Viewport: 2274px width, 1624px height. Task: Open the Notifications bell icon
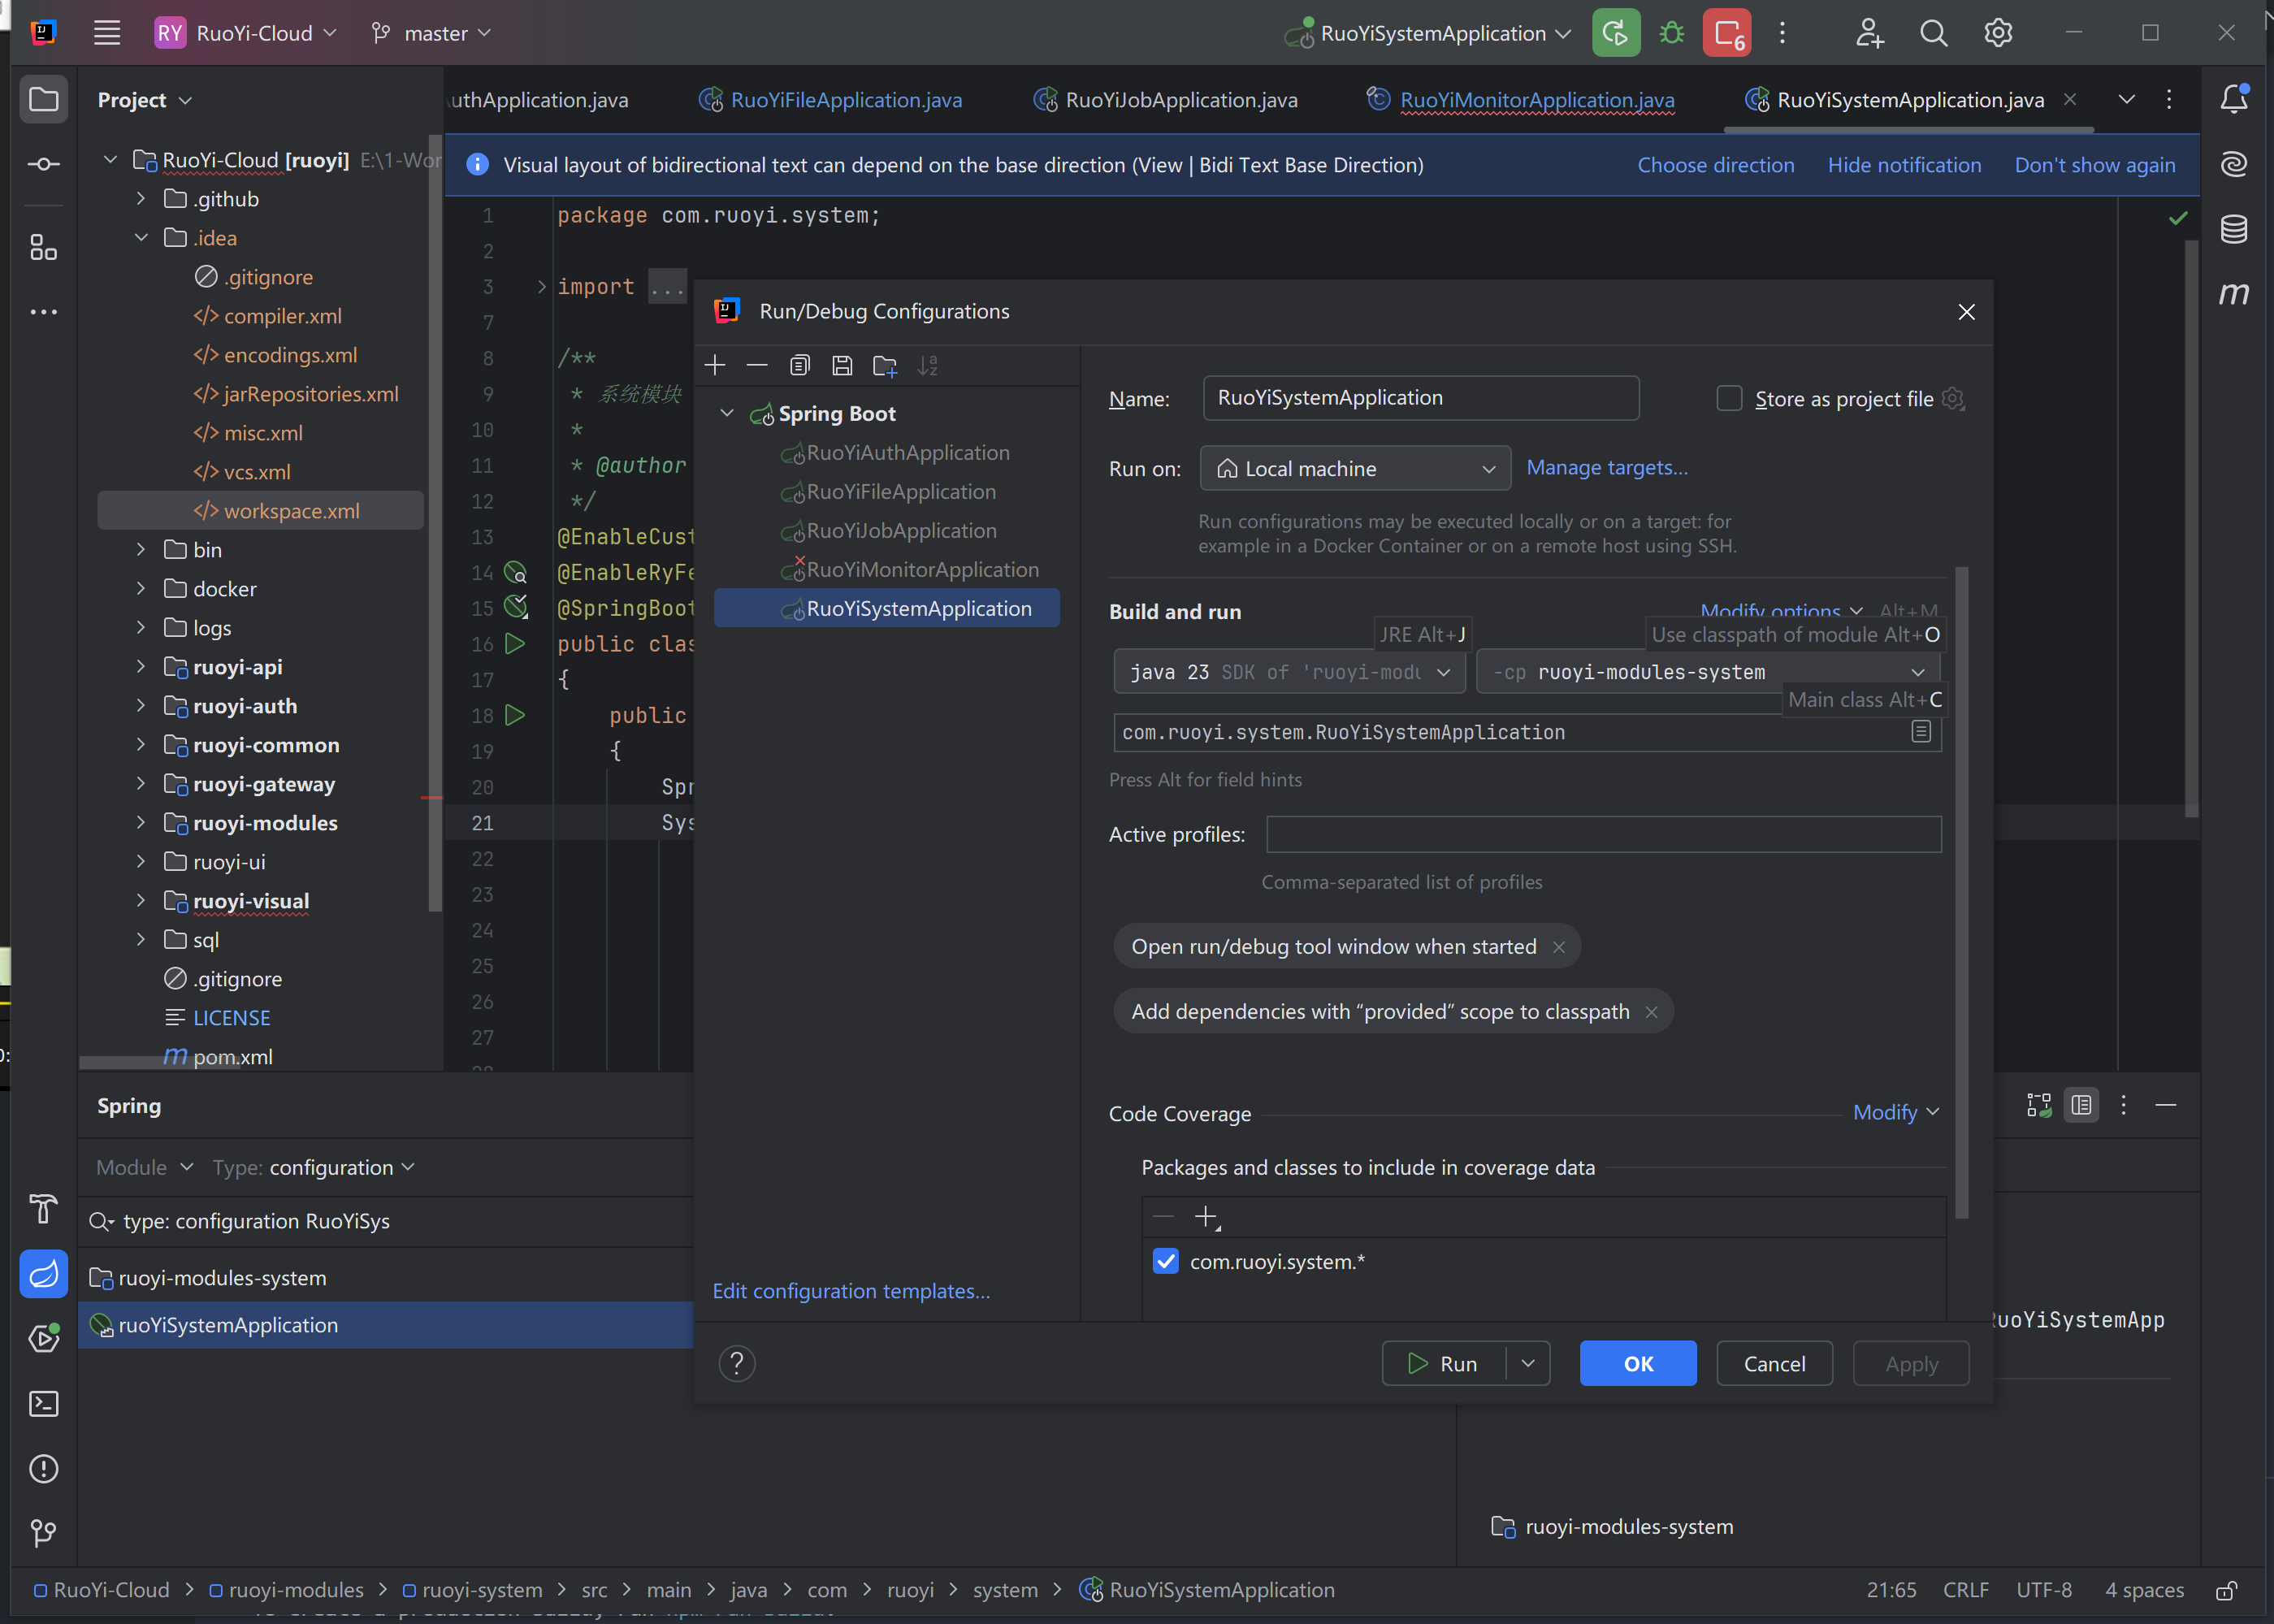coord(2234,99)
